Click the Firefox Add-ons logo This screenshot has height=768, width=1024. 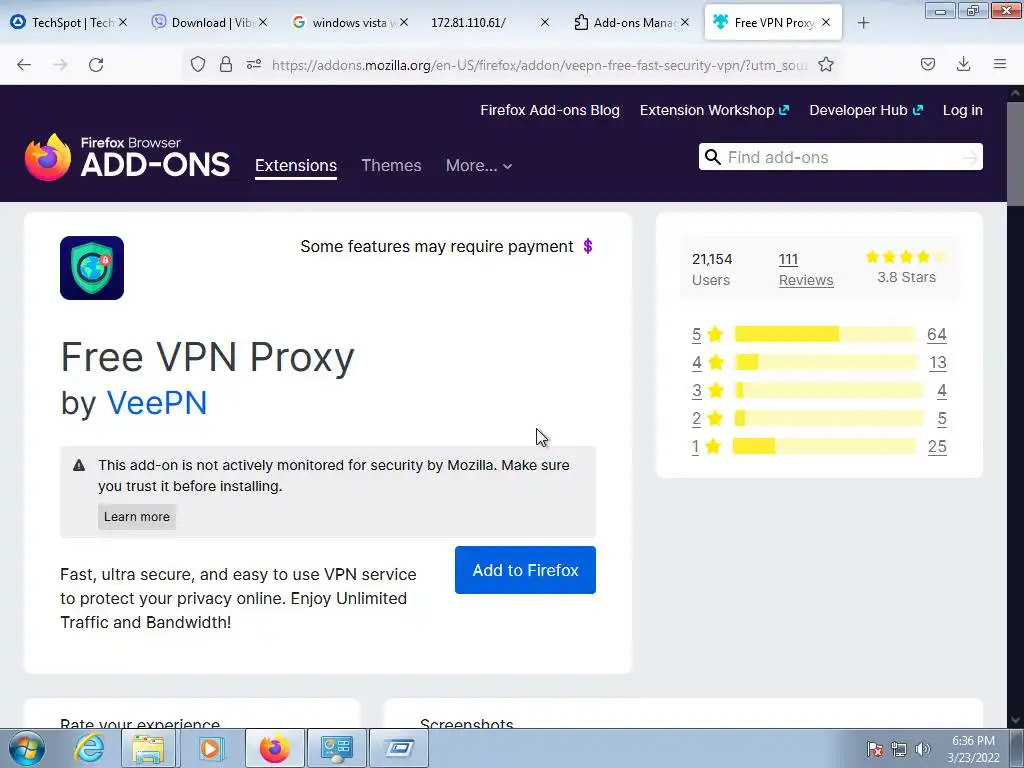point(127,157)
